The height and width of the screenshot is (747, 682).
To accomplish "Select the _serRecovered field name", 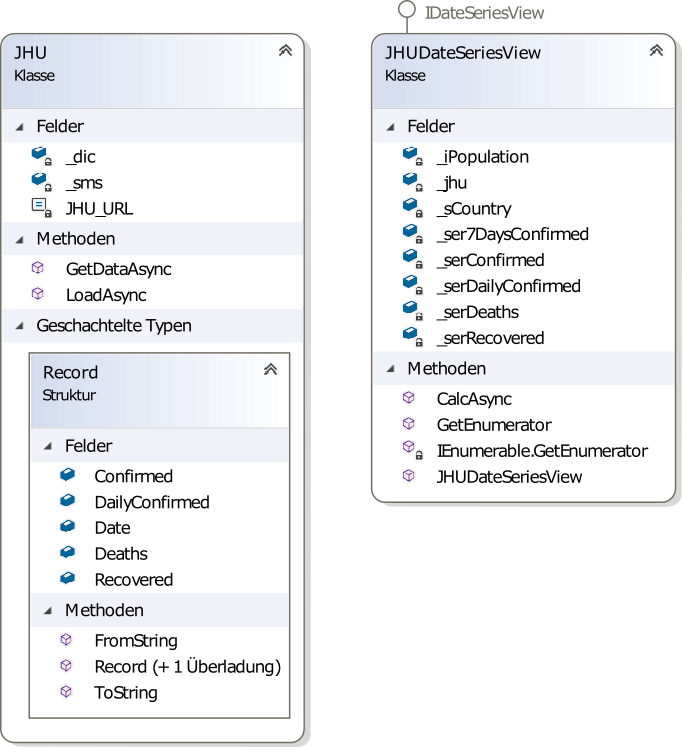I will coord(491,338).
